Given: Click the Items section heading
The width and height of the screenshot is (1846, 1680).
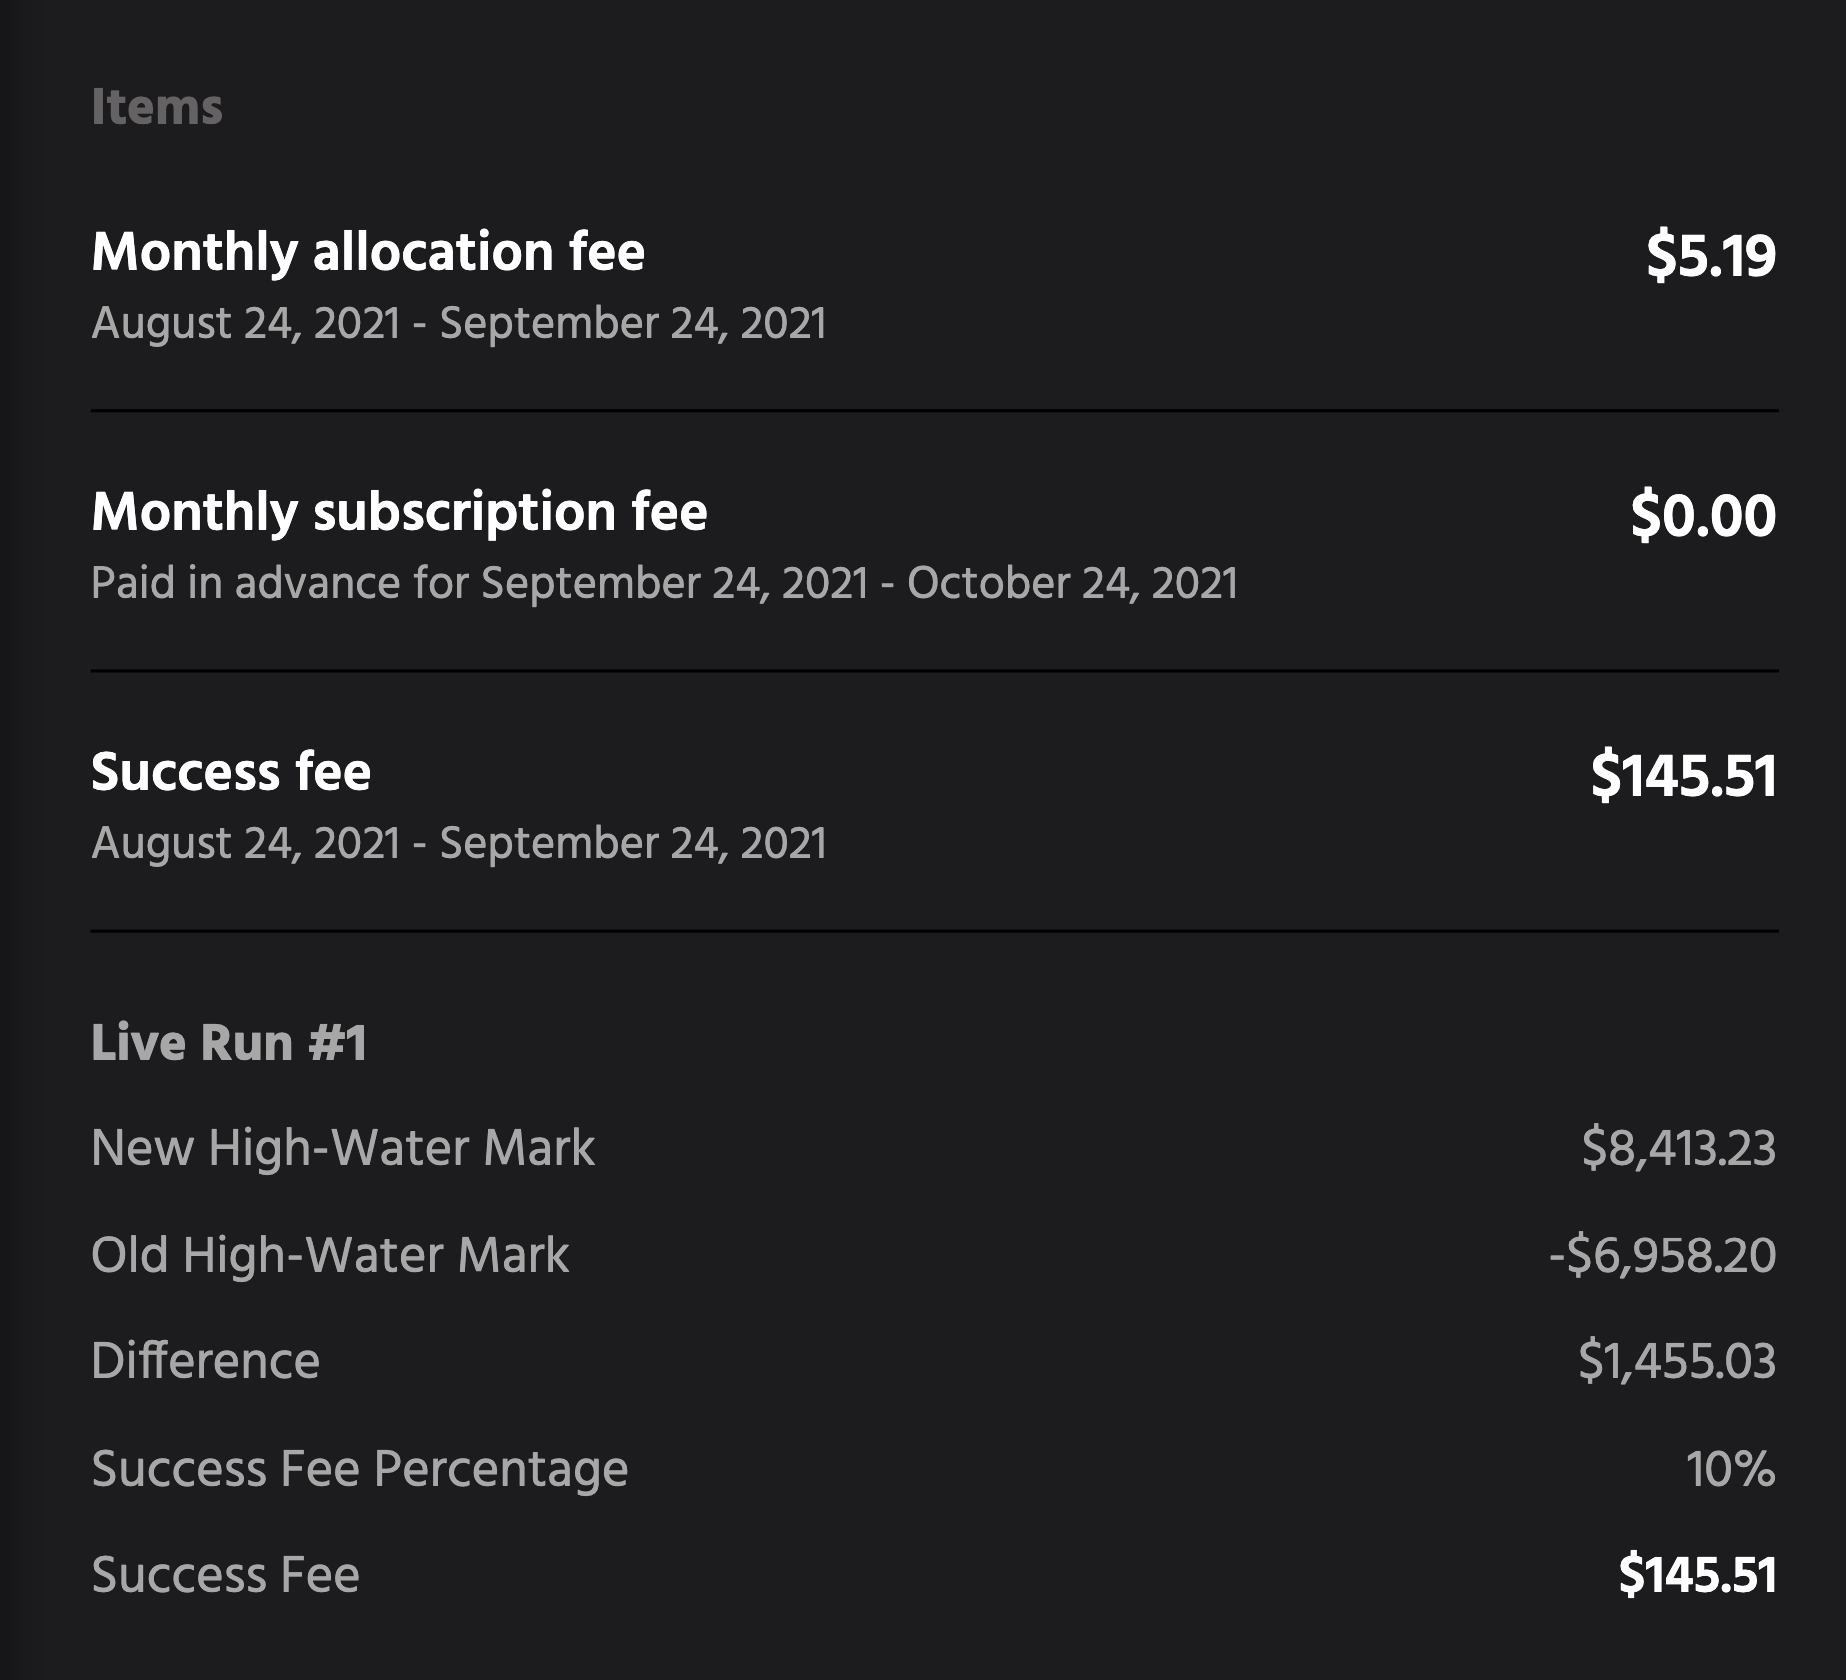Looking at the screenshot, I should (157, 107).
